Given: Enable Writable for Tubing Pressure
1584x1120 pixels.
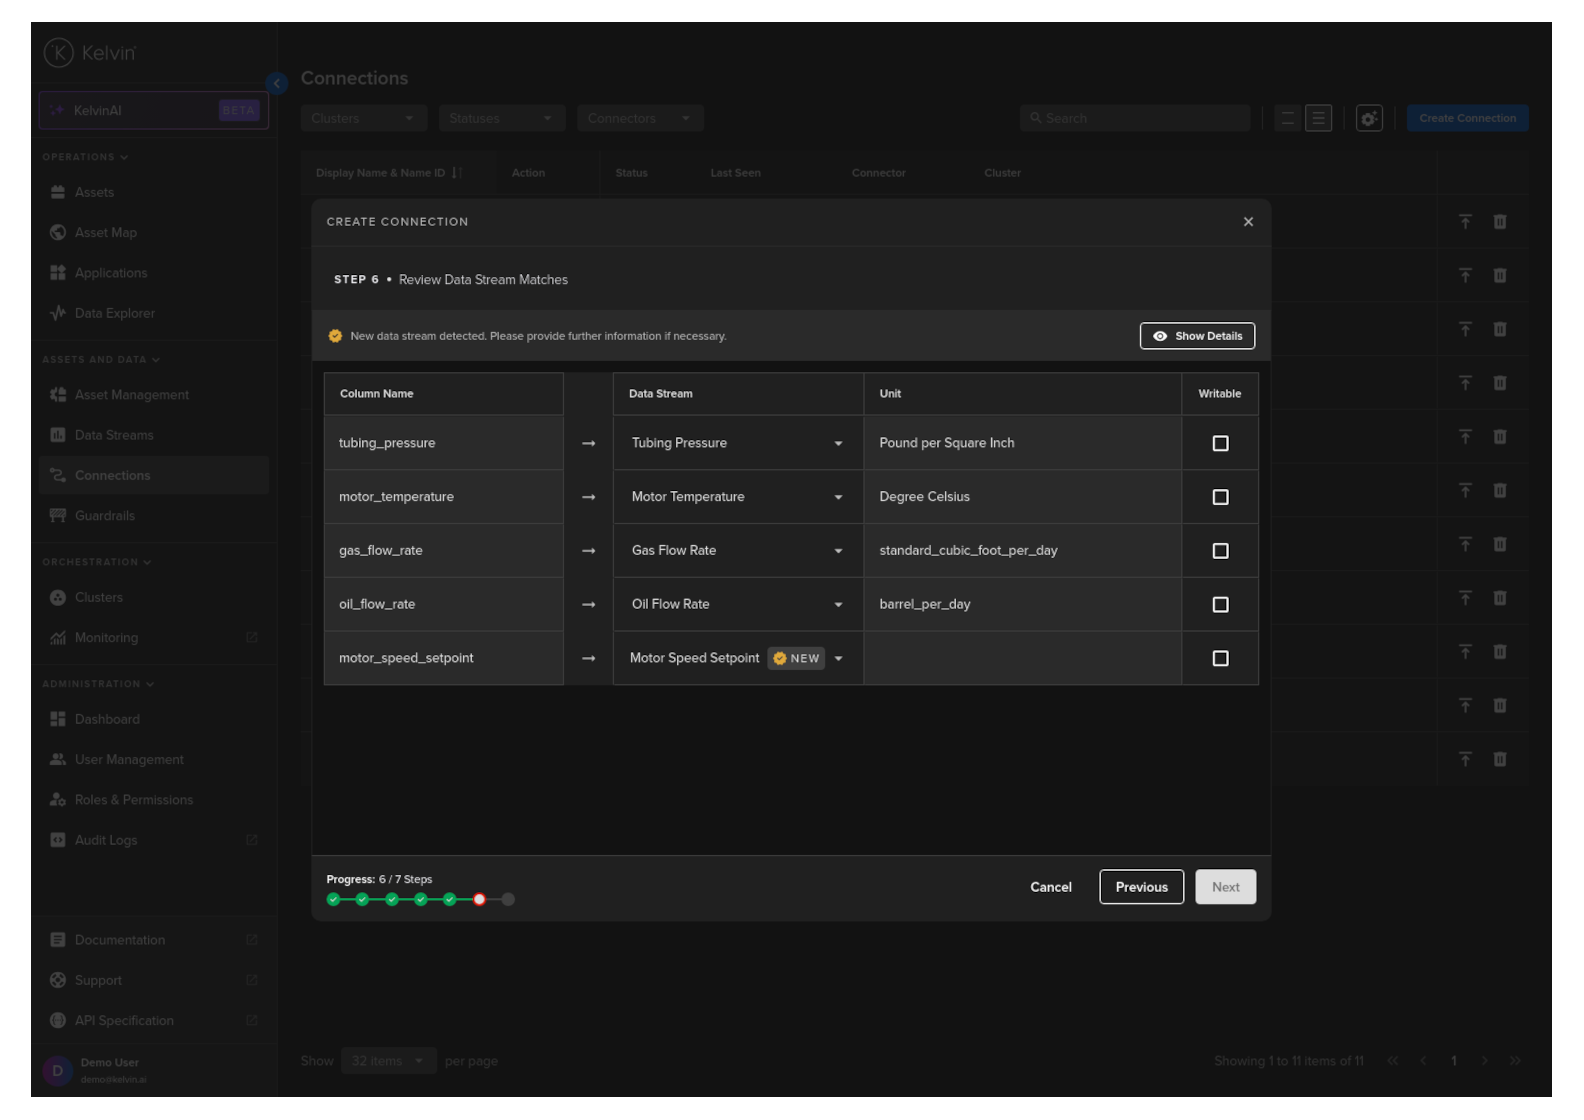Looking at the screenshot, I should point(1220,444).
